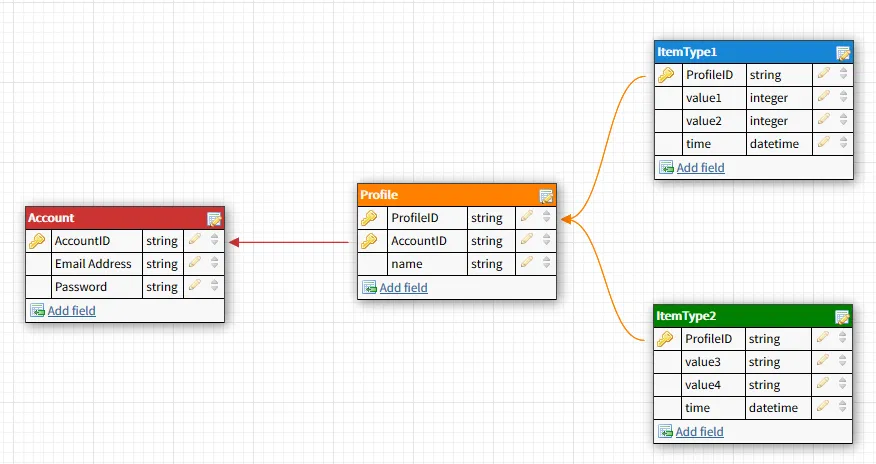This screenshot has height=464, width=876.
Task: Edit the value2 field via its pencil icon
Action: coord(823,119)
